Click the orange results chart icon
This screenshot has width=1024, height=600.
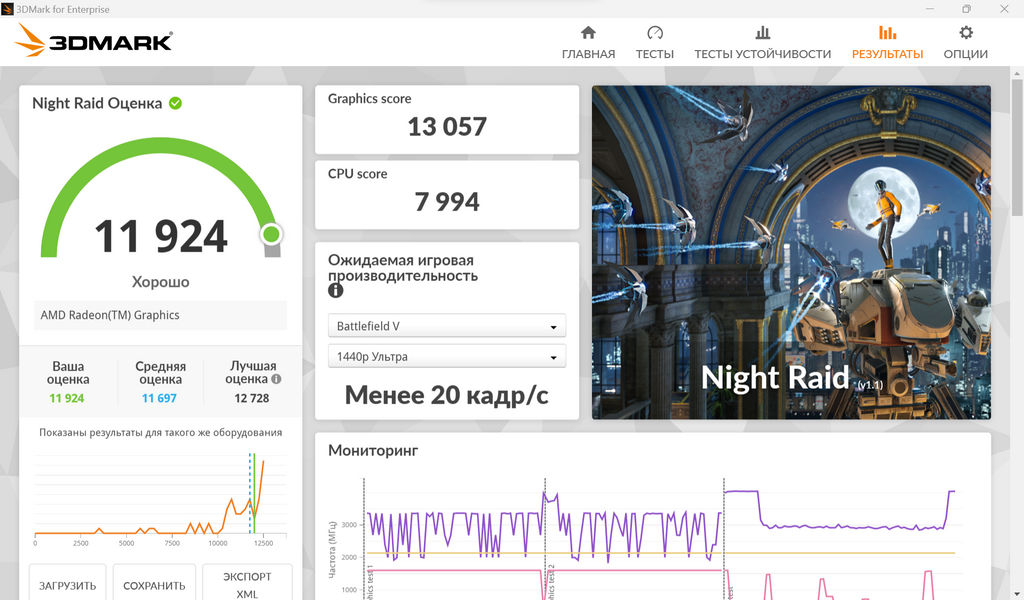[887, 33]
